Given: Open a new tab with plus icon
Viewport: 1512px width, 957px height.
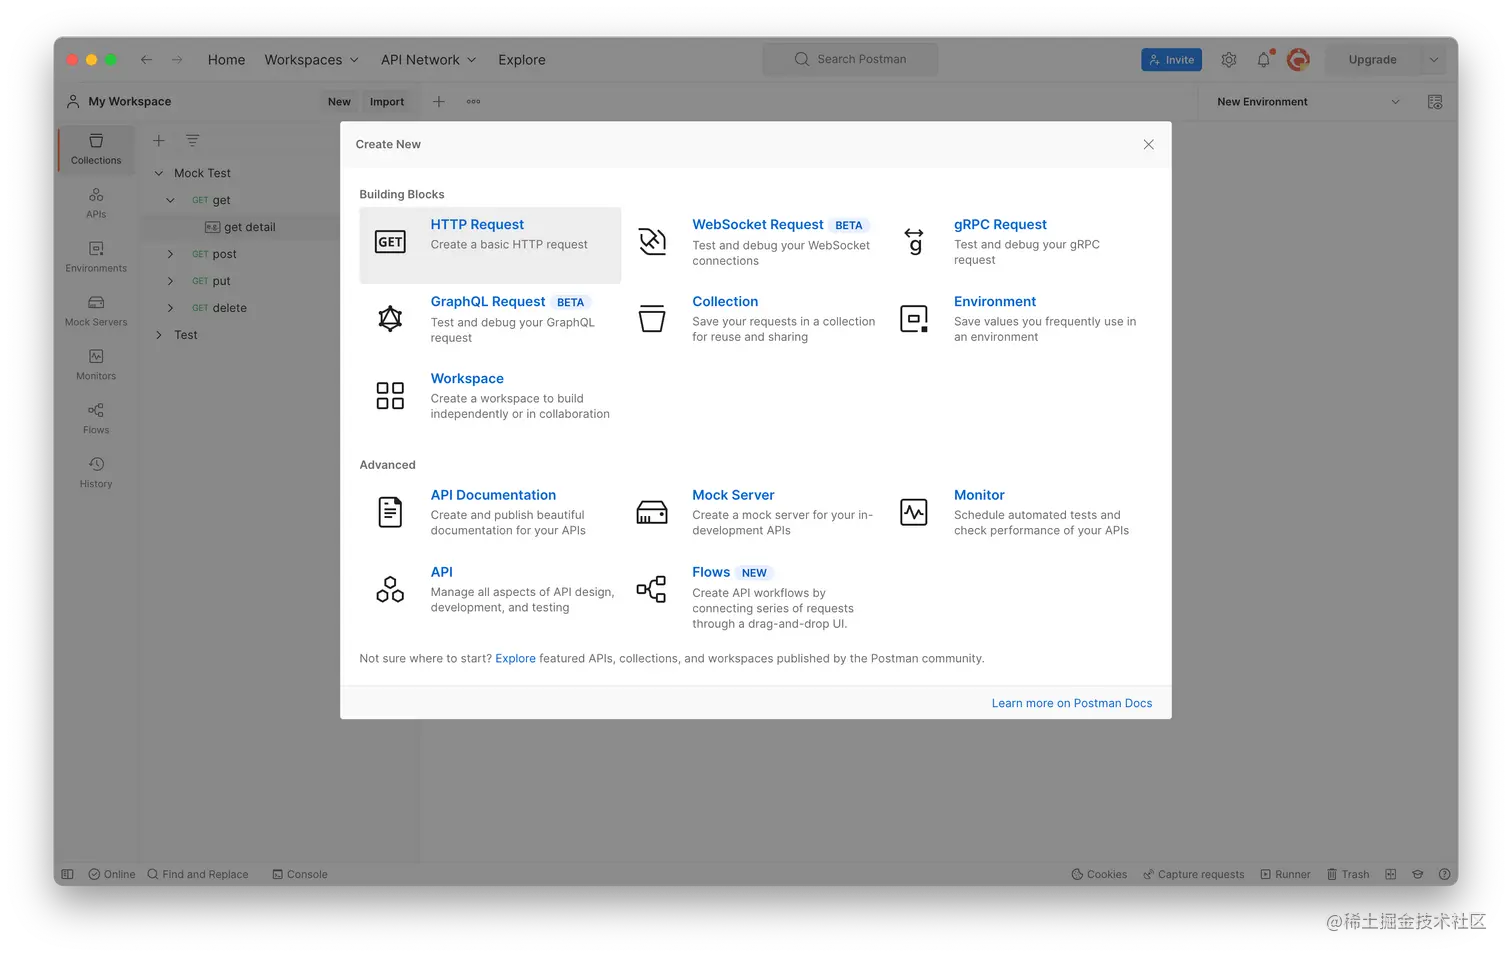Looking at the screenshot, I should (438, 102).
